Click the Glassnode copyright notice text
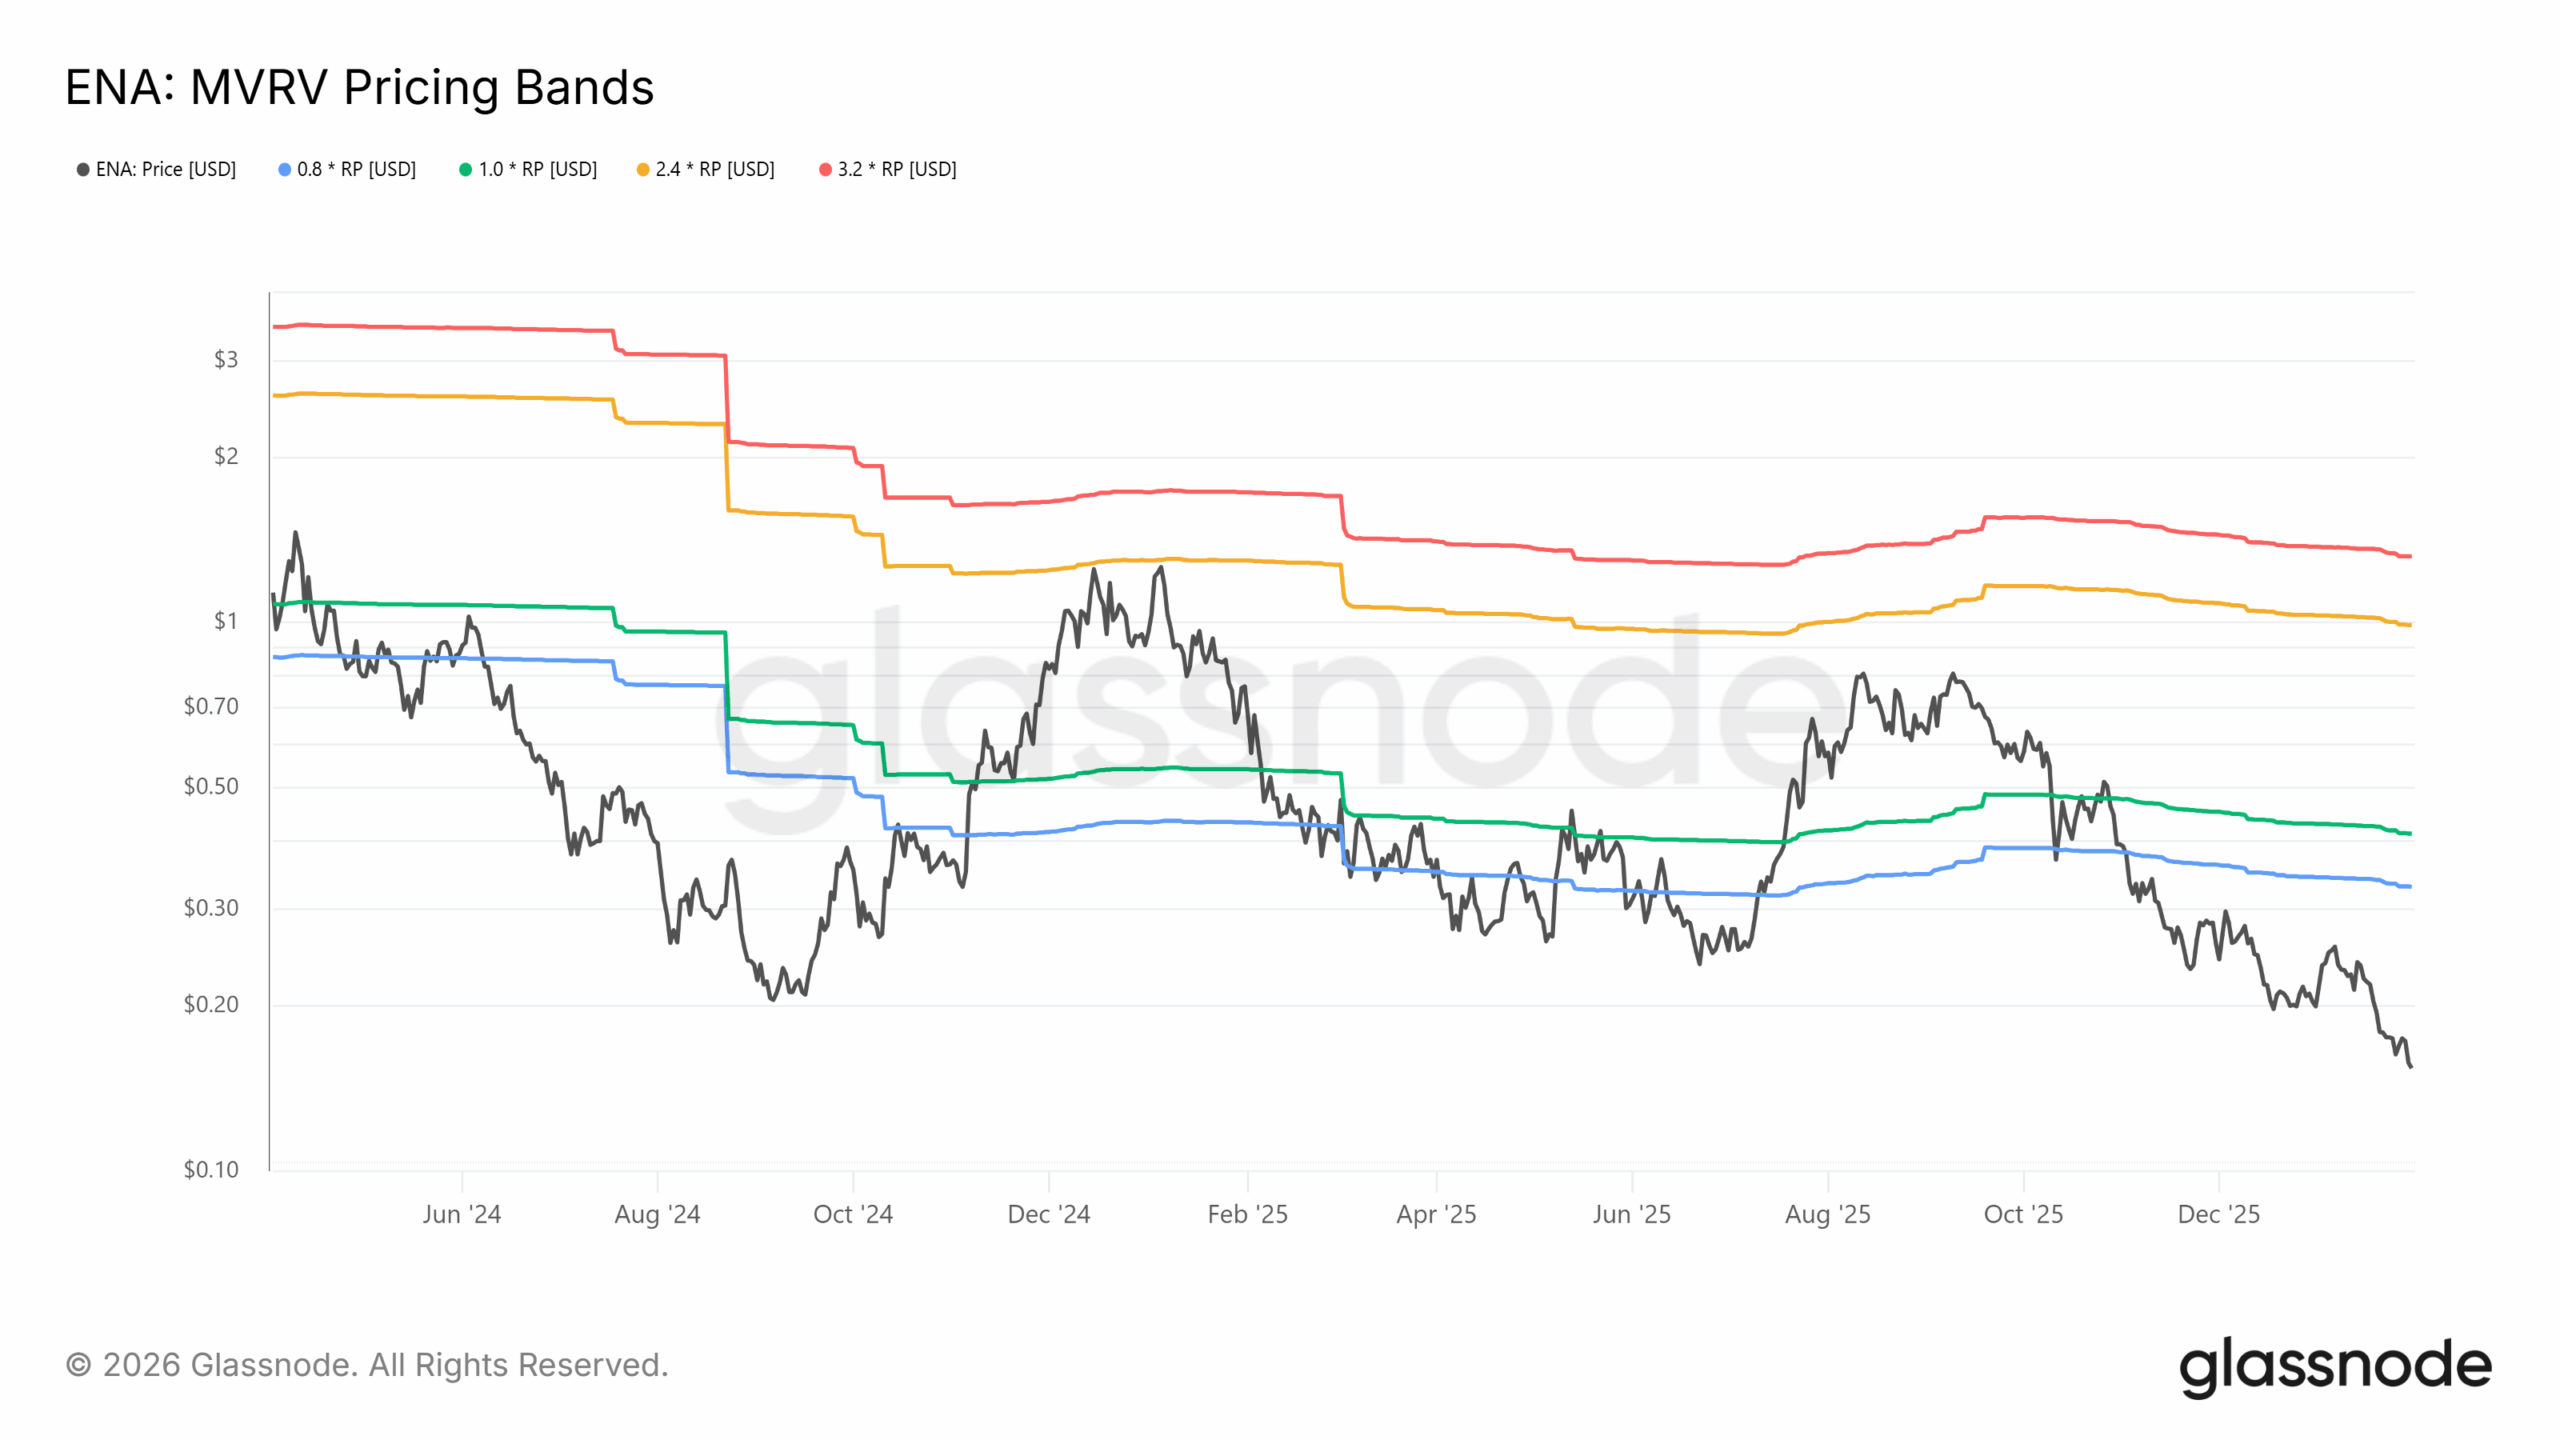The image size is (2560, 1440). tap(367, 1365)
